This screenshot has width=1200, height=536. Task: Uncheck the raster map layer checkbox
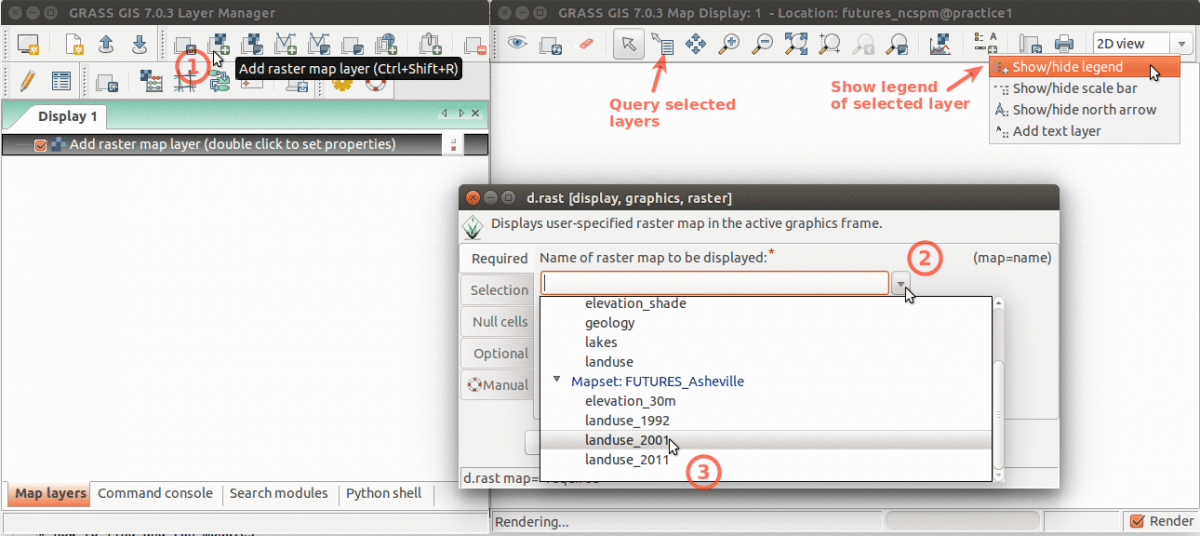tap(41, 145)
